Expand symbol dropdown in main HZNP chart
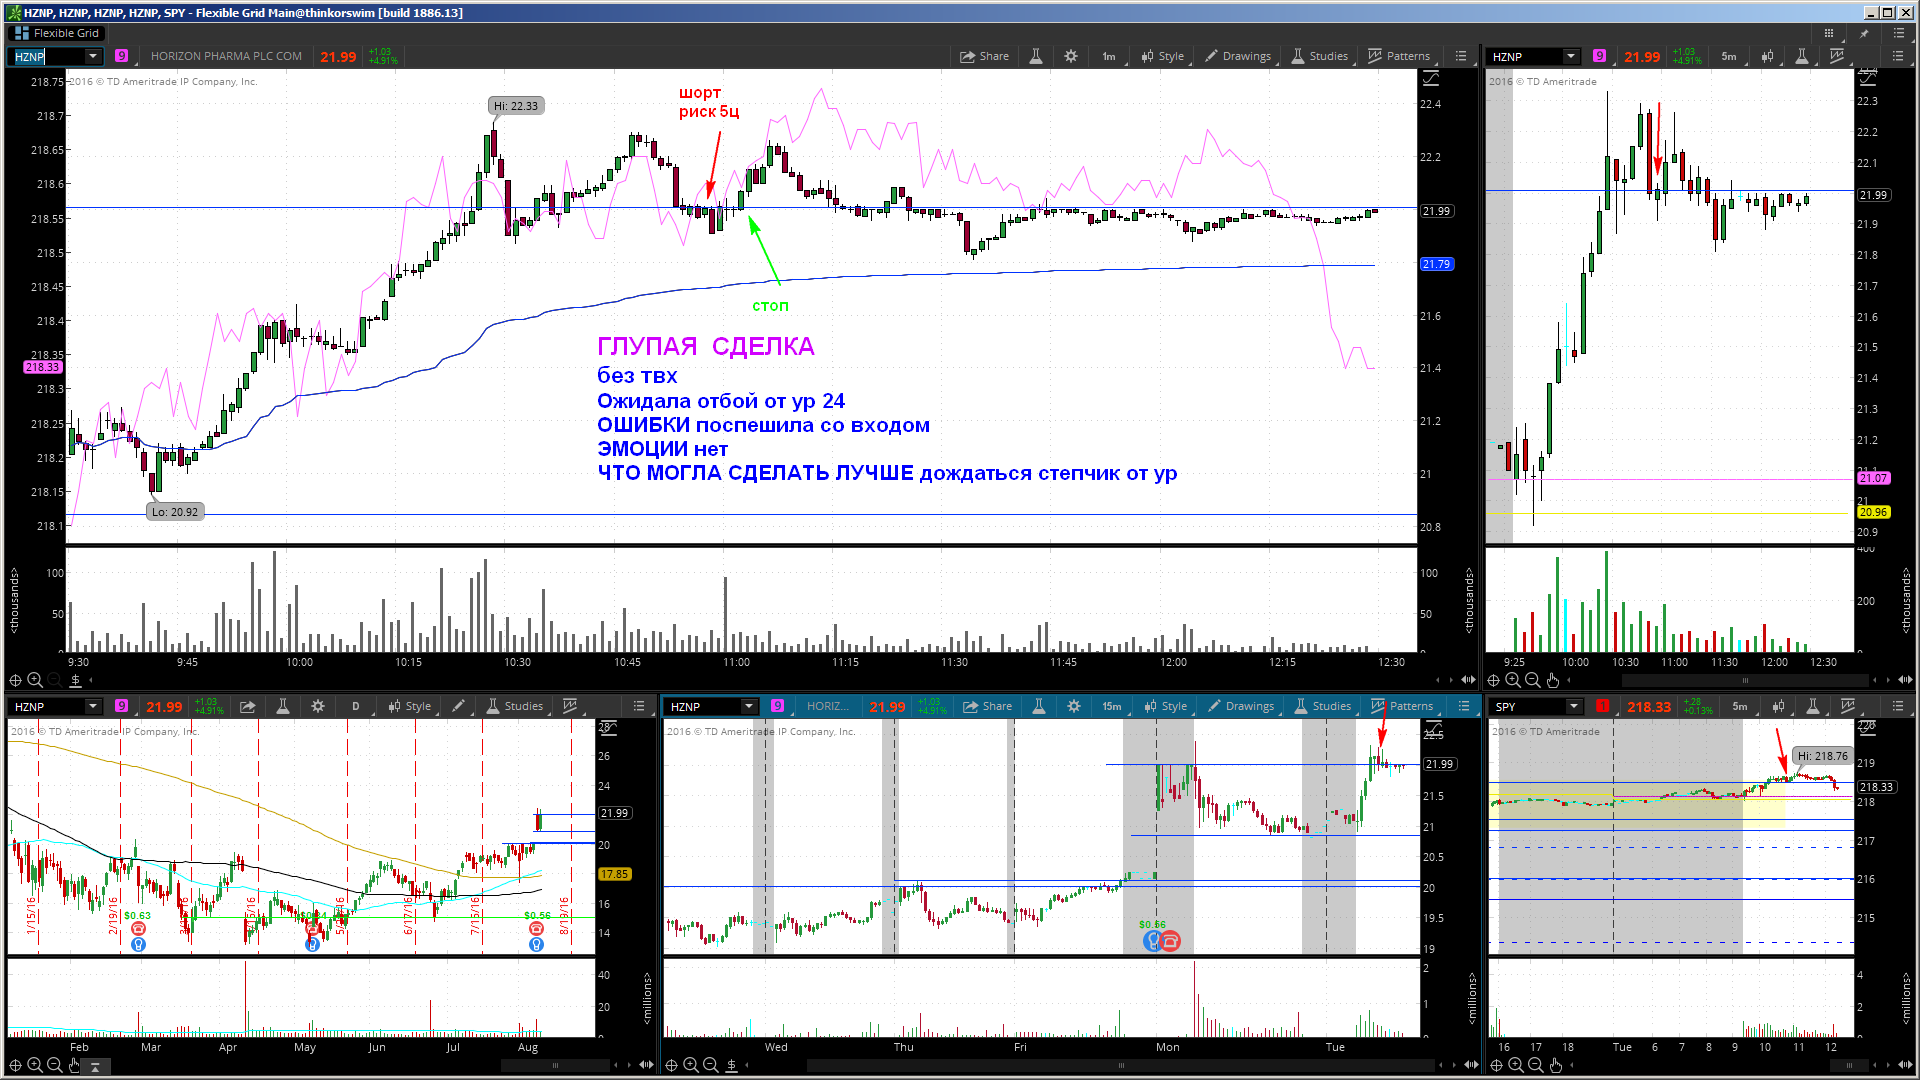The height and width of the screenshot is (1080, 1920). [x=93, y=56]
